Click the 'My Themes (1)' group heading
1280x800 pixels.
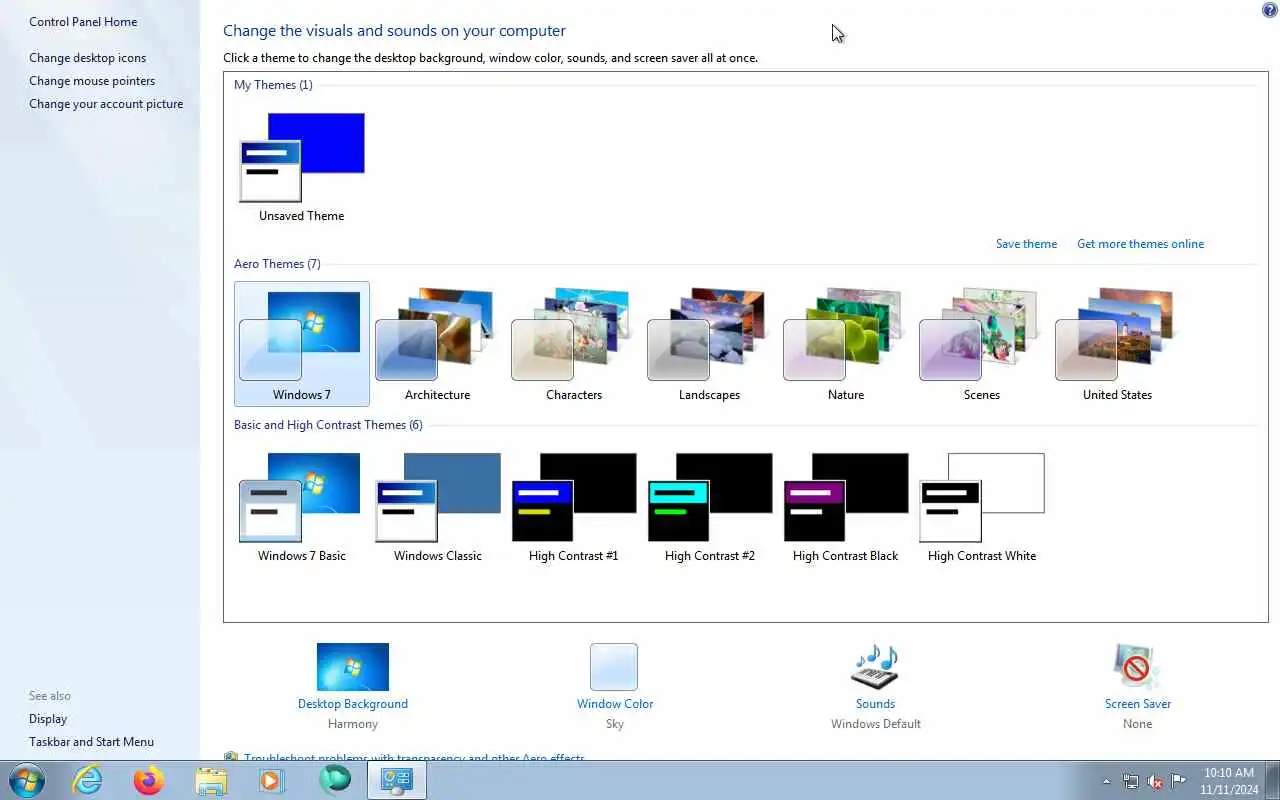pyautogui.click(x=273, y=85)
